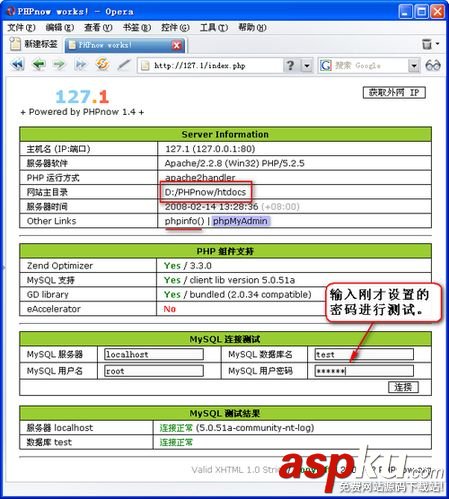Screen dimensions: 449x499
Task: Click the Opera logo in title bar
Action: (11, 11)
